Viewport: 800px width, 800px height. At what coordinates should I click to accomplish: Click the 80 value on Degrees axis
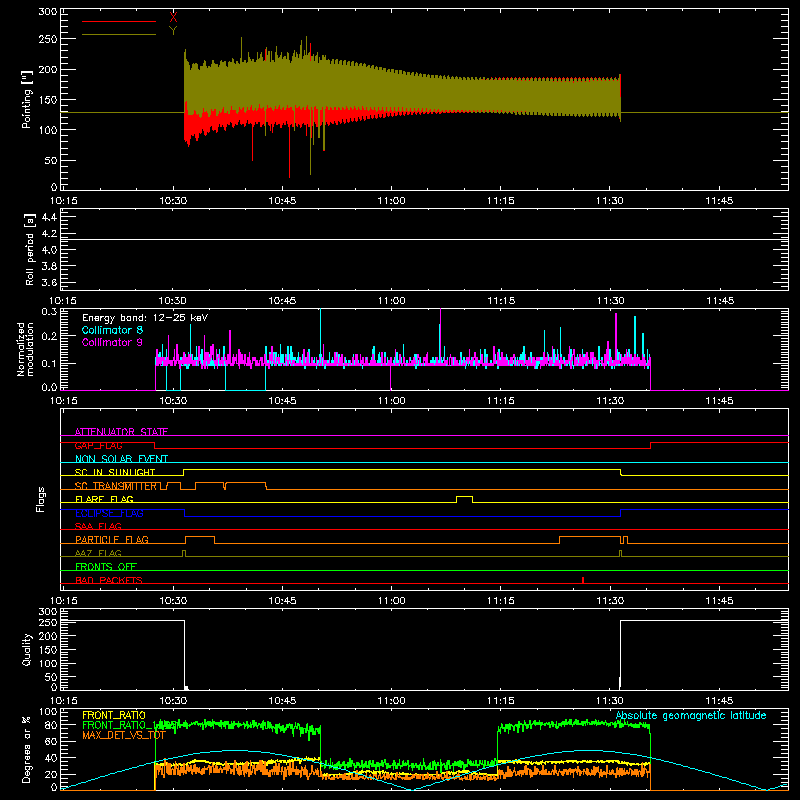(51, 725)
